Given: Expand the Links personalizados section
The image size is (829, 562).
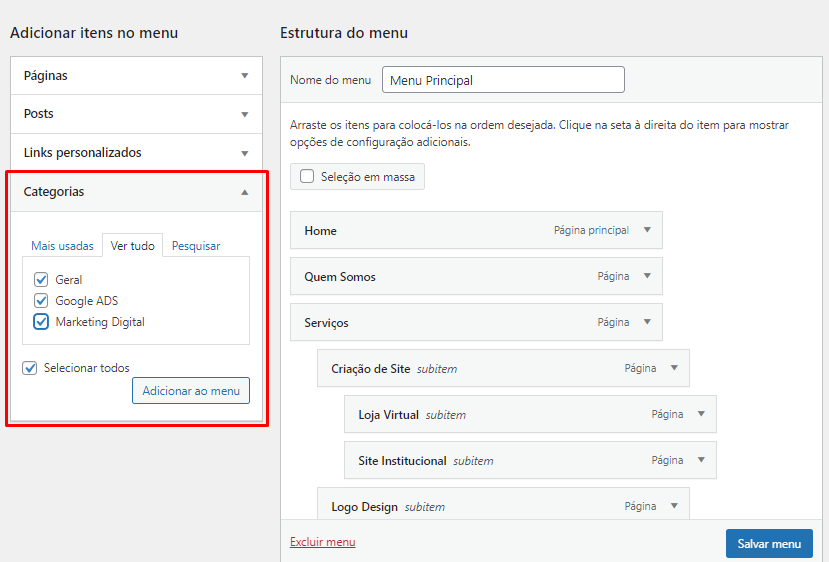Looking at the screenshot, I should pos(245,153).
